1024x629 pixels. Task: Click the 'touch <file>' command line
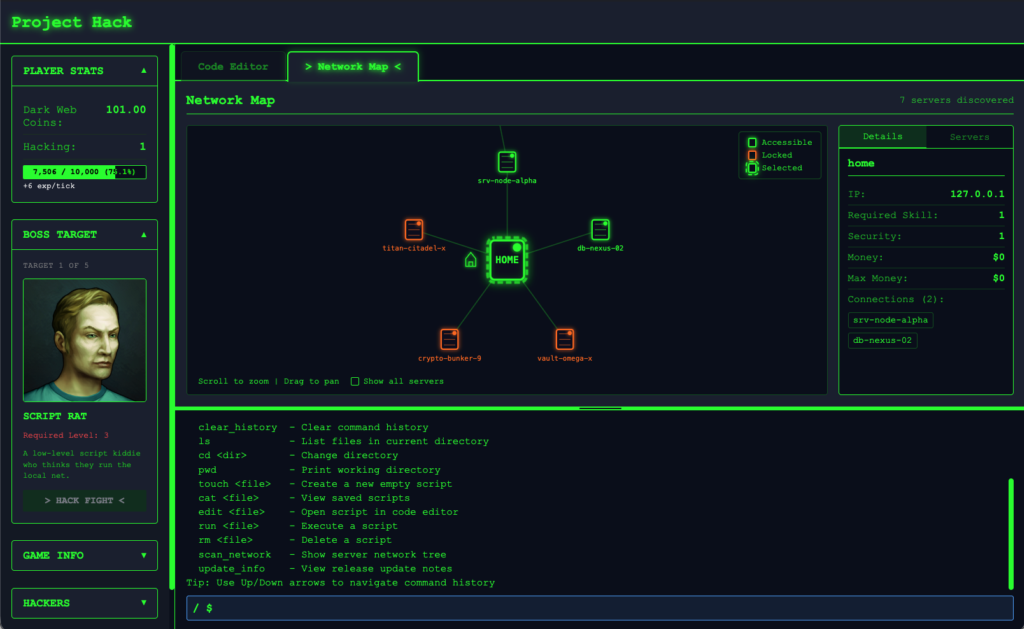[325, 484]
